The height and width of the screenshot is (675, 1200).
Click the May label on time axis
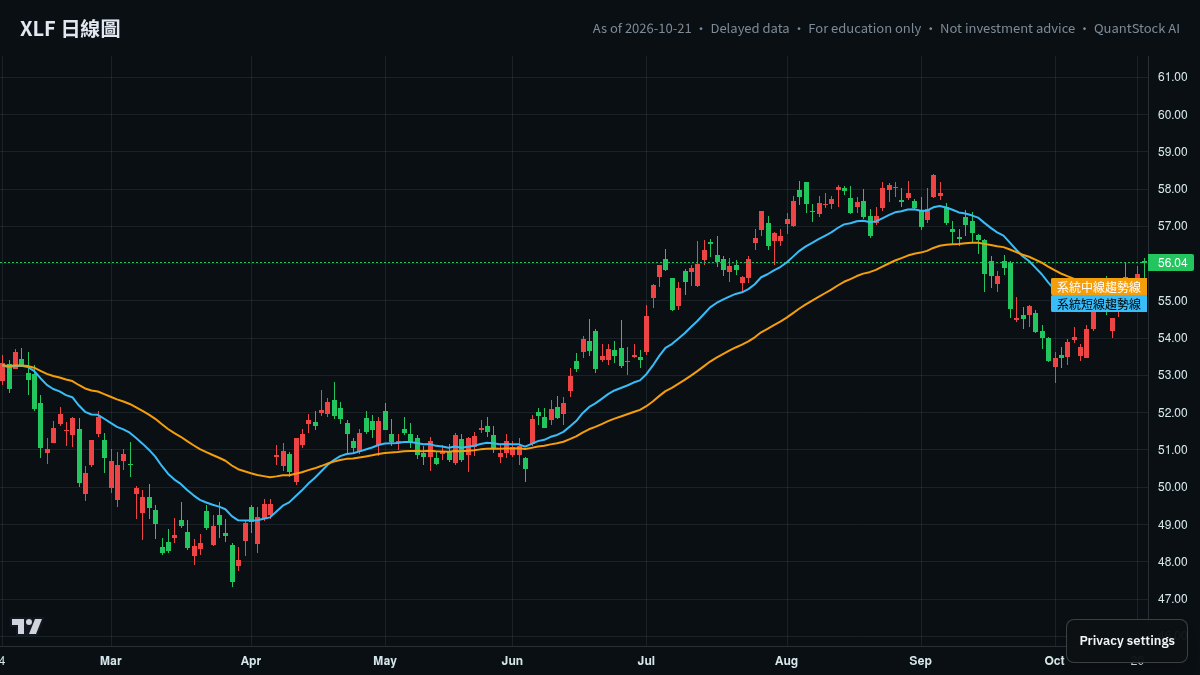[385, 661]
